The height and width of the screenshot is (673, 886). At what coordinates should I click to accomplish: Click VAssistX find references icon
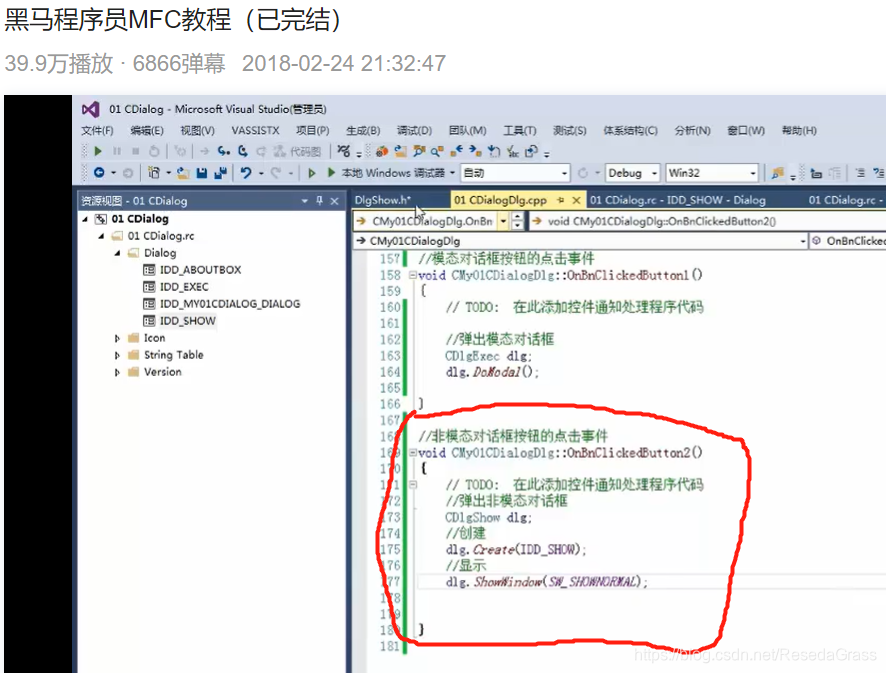[419, 151]
